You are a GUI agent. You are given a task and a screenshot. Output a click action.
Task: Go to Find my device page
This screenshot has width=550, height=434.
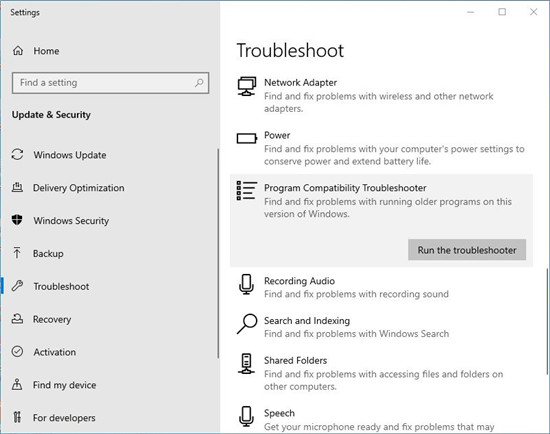64,385
